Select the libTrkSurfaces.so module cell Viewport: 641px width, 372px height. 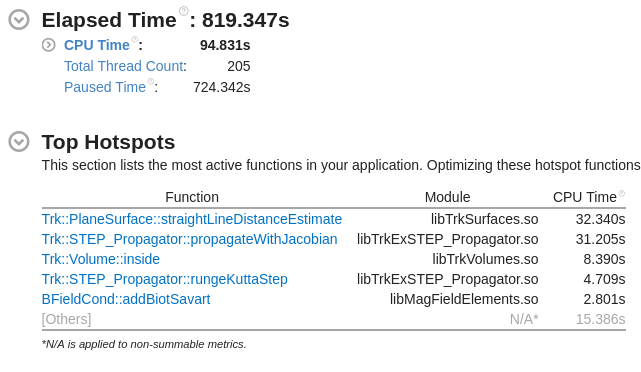[x=484, y=219]
